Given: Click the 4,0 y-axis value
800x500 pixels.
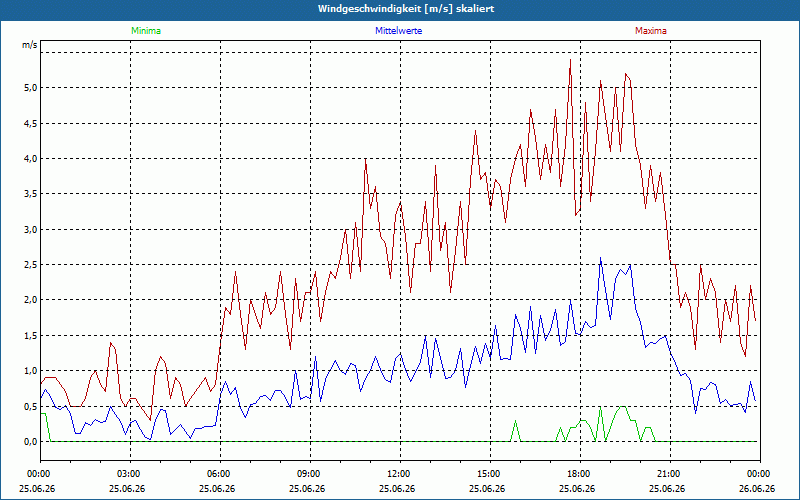Looking at the screenshot, I should pyautogui.click(x=31, y=159).
